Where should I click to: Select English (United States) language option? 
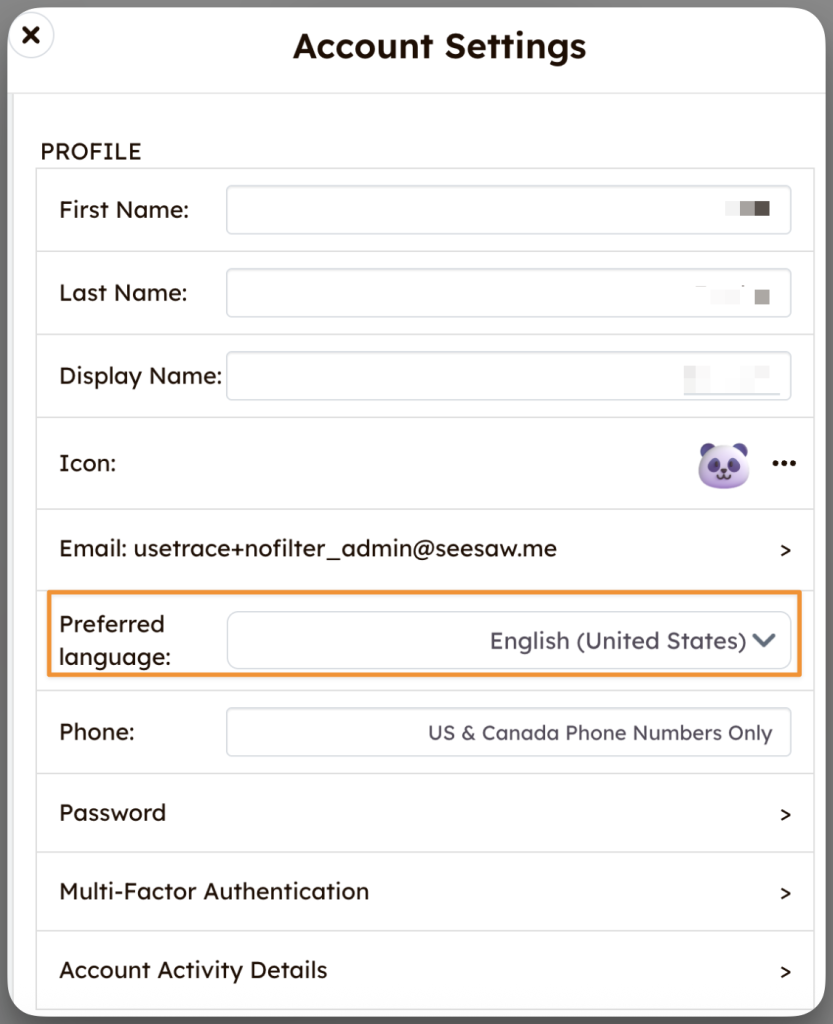[600, 641]
